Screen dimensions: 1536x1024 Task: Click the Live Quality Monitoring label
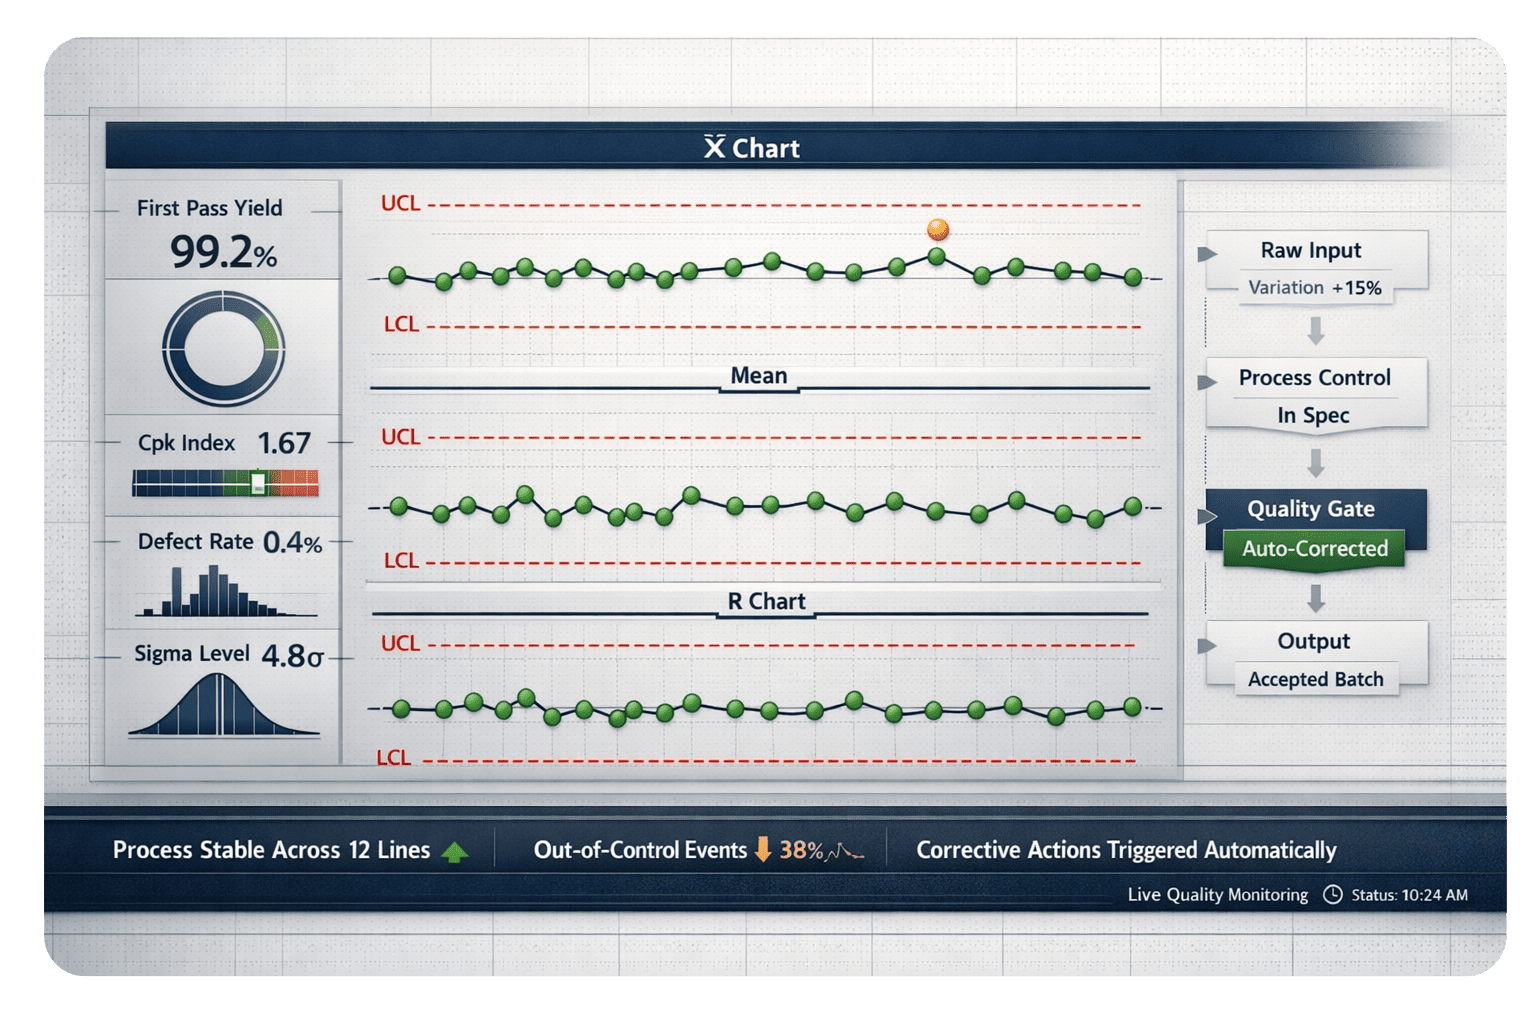[1218, 895]
